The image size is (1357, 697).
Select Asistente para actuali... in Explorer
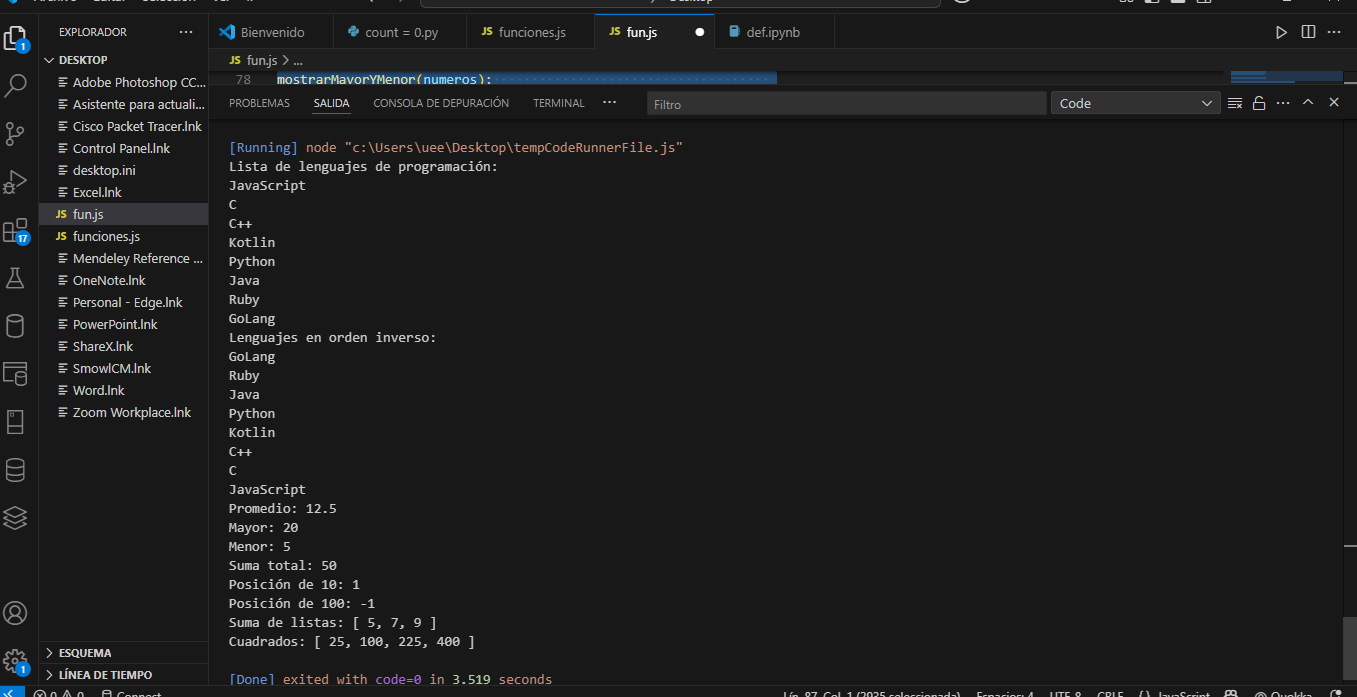pyautogui.click(x=125, y=104)
